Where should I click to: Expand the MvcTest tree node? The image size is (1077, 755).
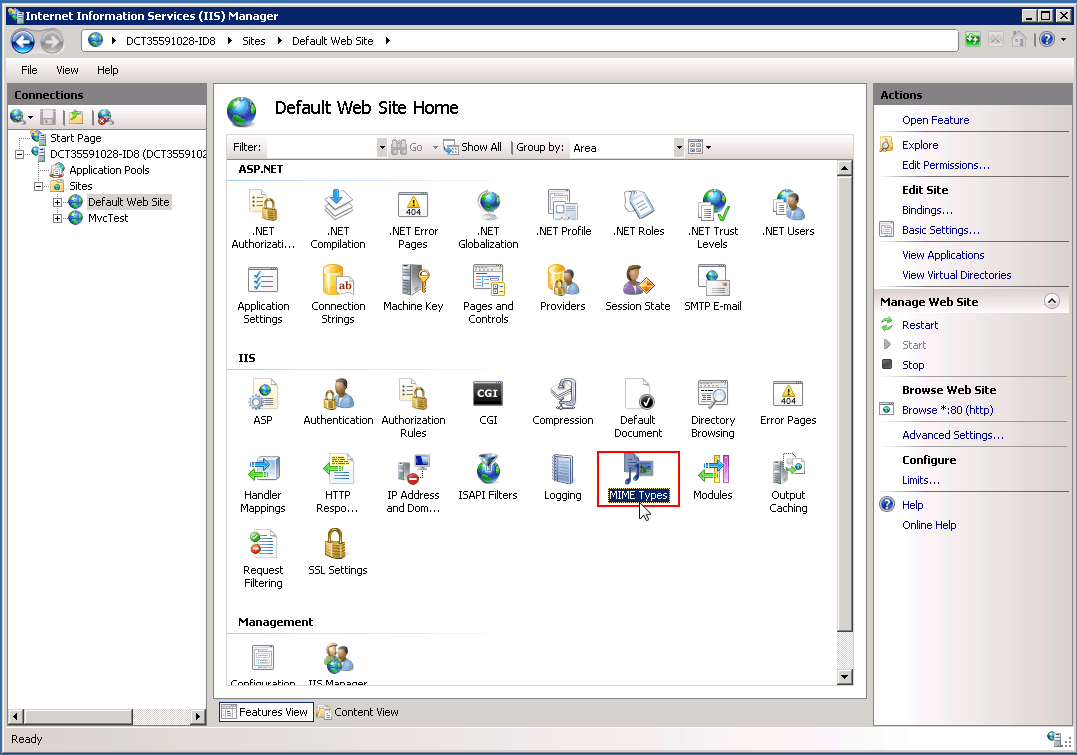point(58,218)
